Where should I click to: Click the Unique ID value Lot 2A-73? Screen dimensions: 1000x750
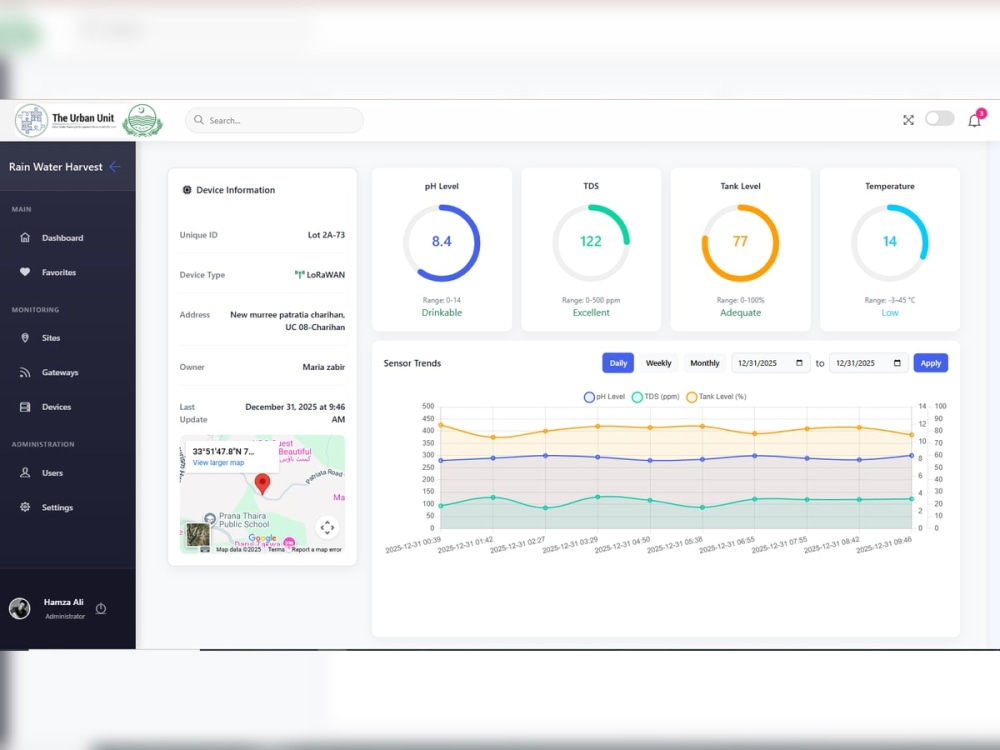point(326,235)
